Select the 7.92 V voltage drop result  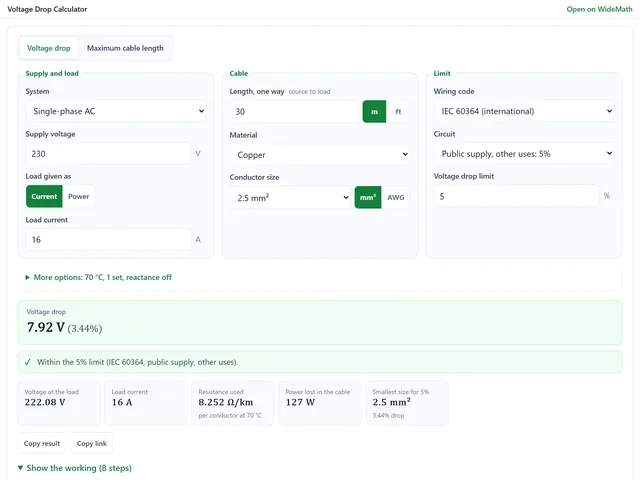tap(46, 327)
